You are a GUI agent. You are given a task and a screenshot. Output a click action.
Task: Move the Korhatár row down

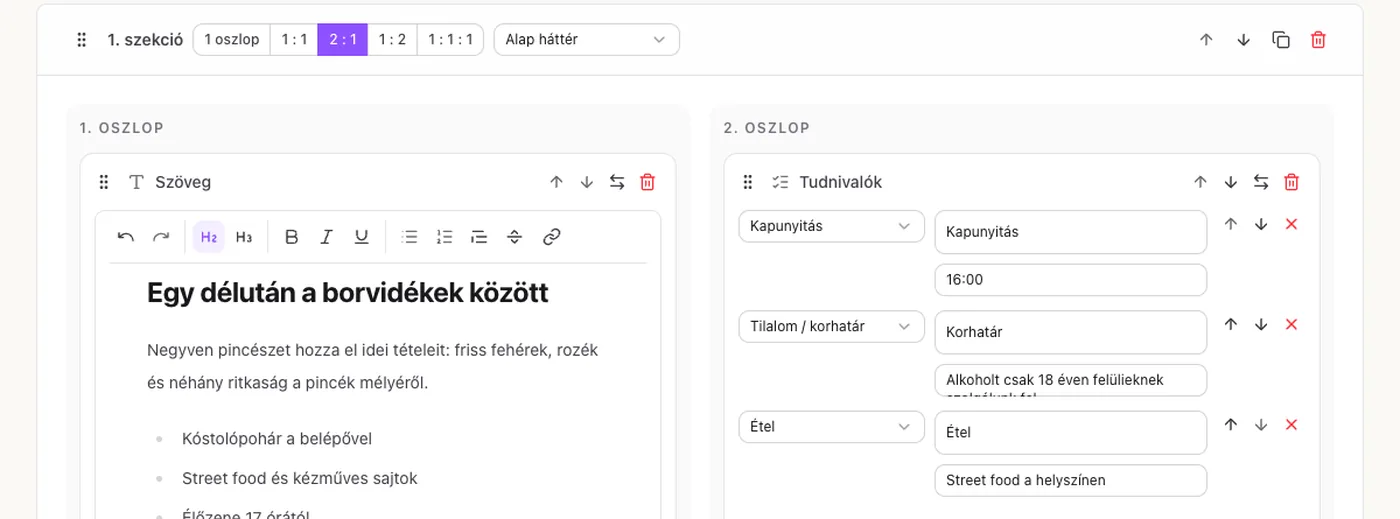[x=1261, y=325]
